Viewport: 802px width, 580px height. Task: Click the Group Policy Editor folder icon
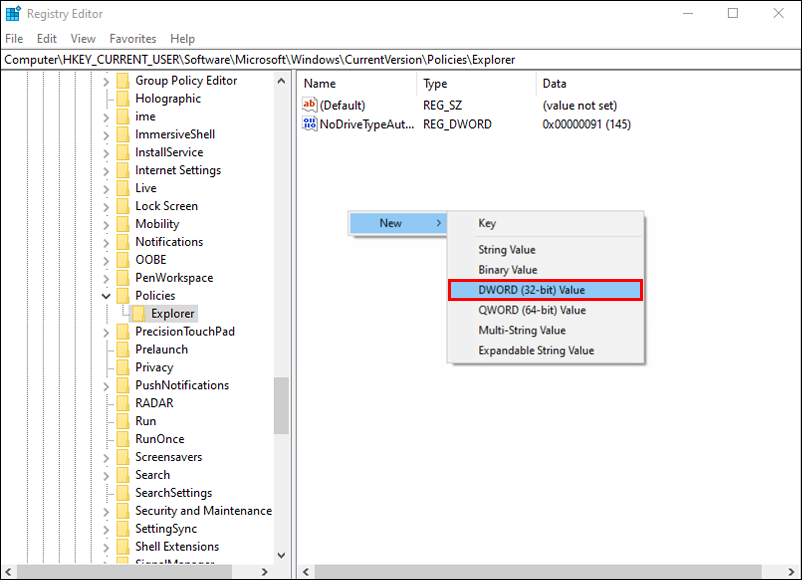click(x=123, y=81)
